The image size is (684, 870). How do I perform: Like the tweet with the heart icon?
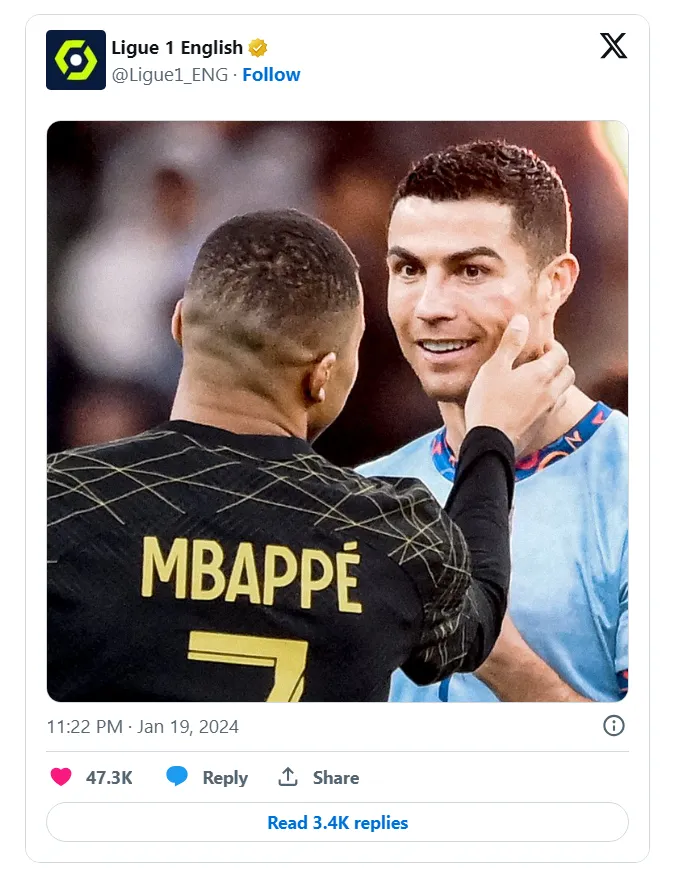61,777
